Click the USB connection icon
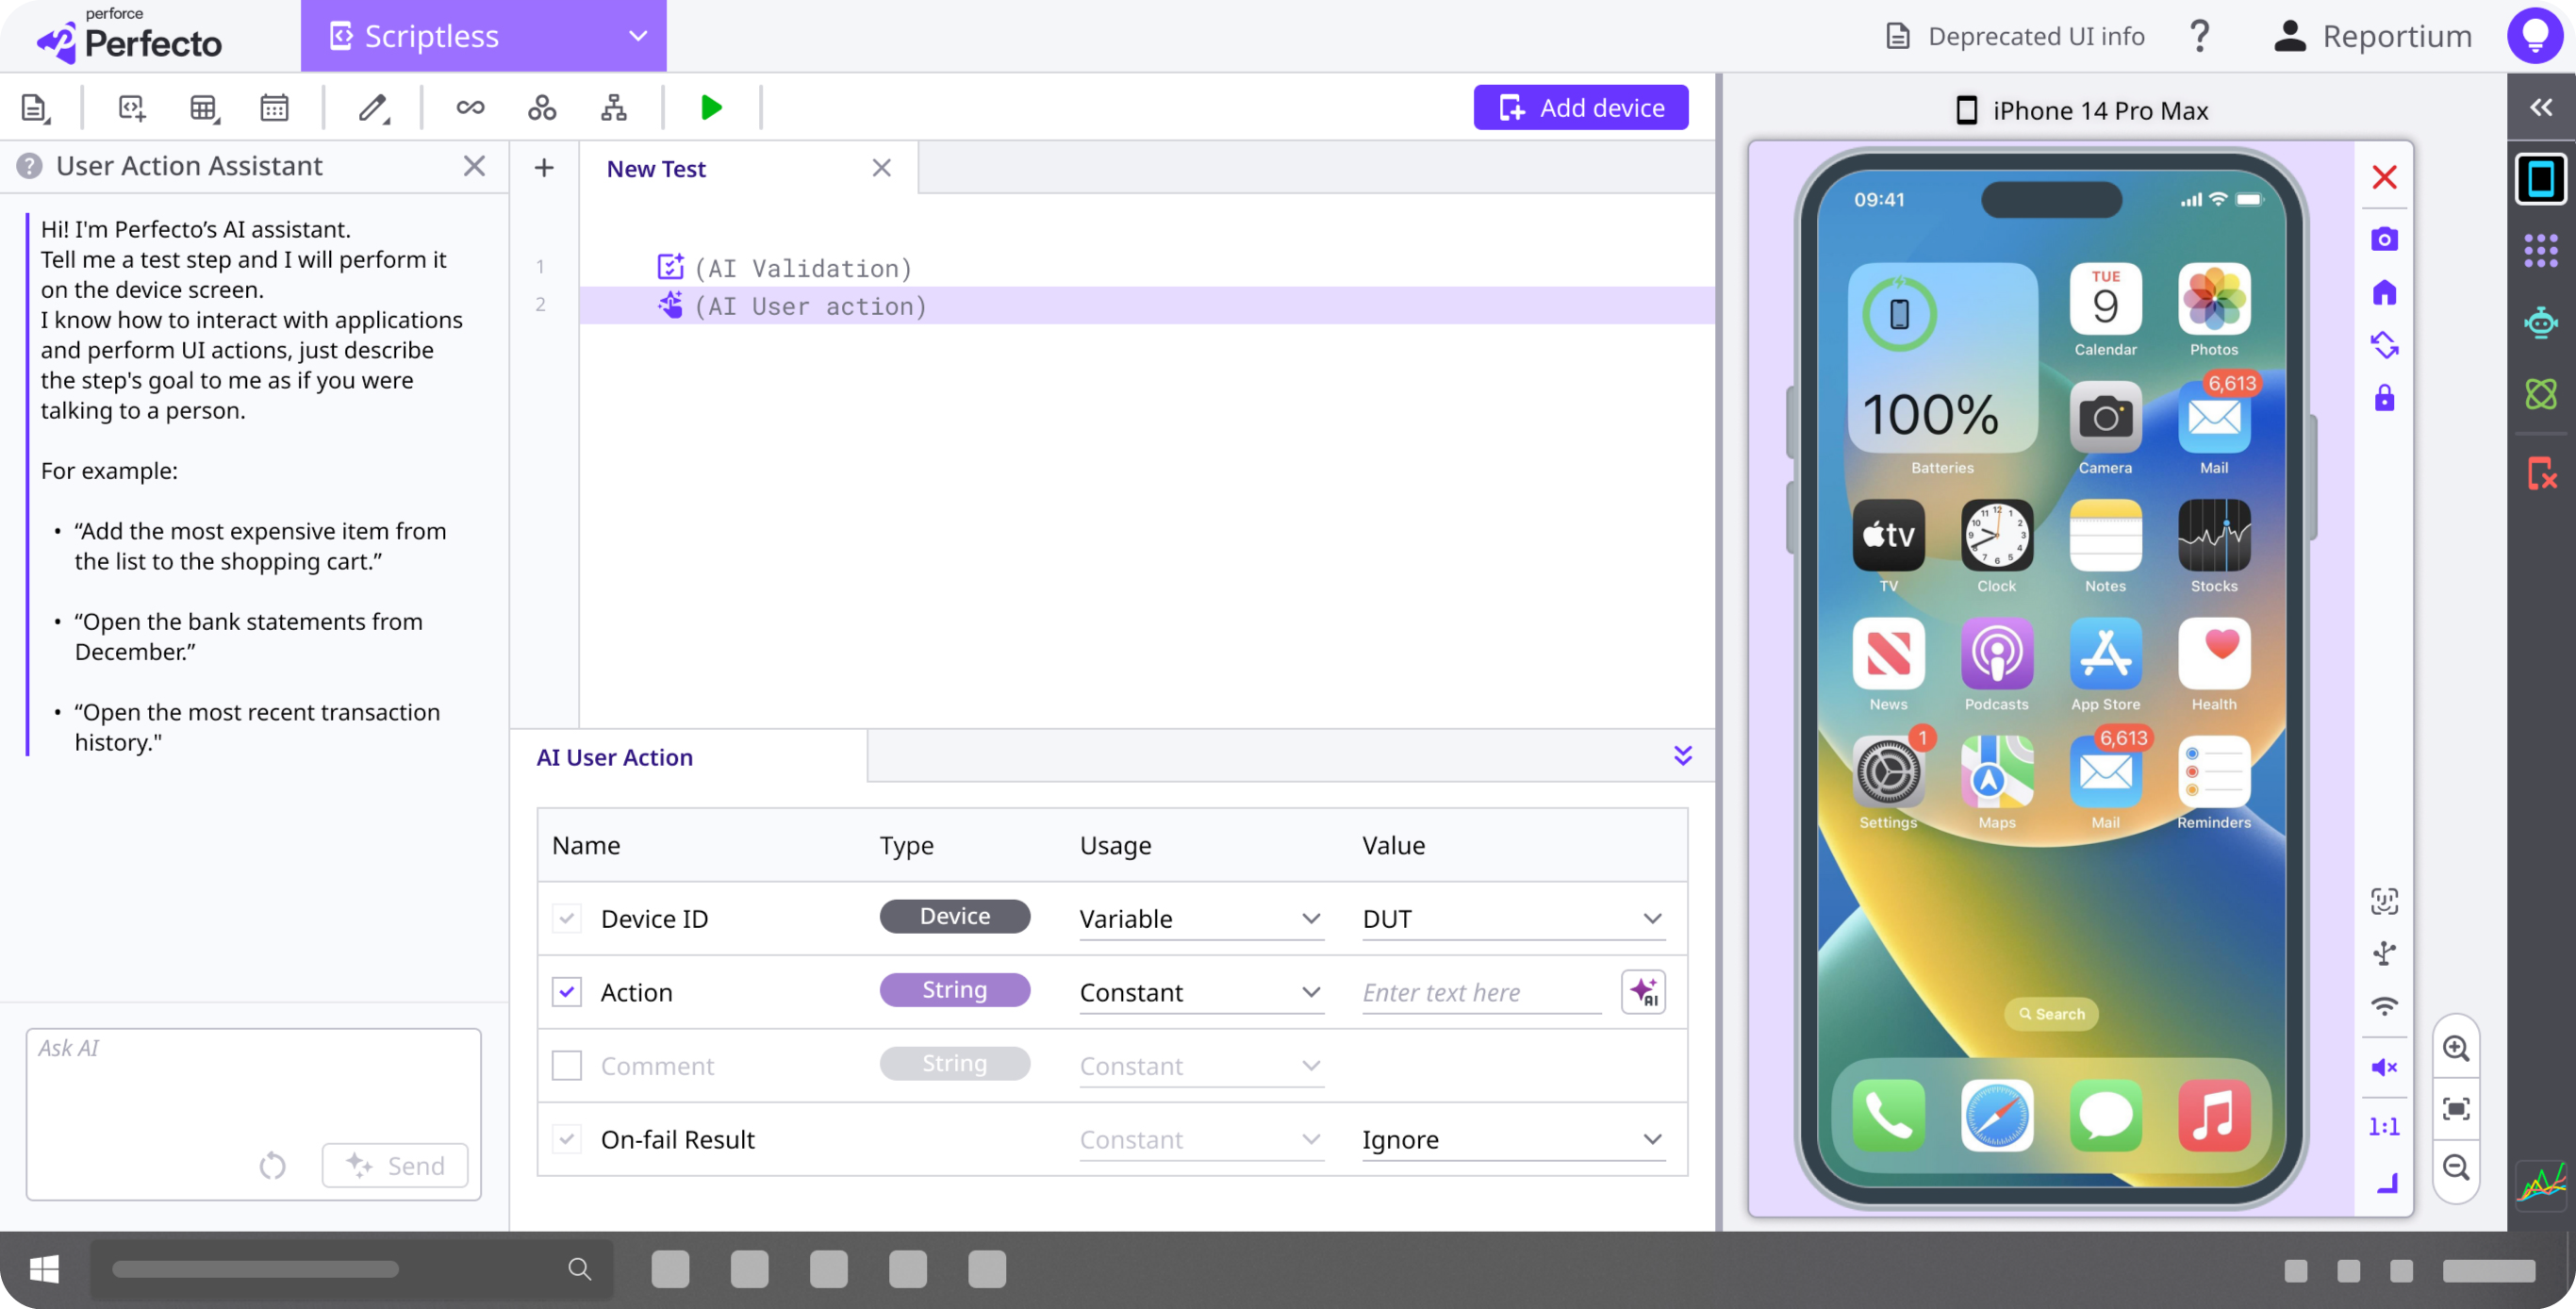The width and height of the screenshot is (2576, 1309). (2384, 953)
